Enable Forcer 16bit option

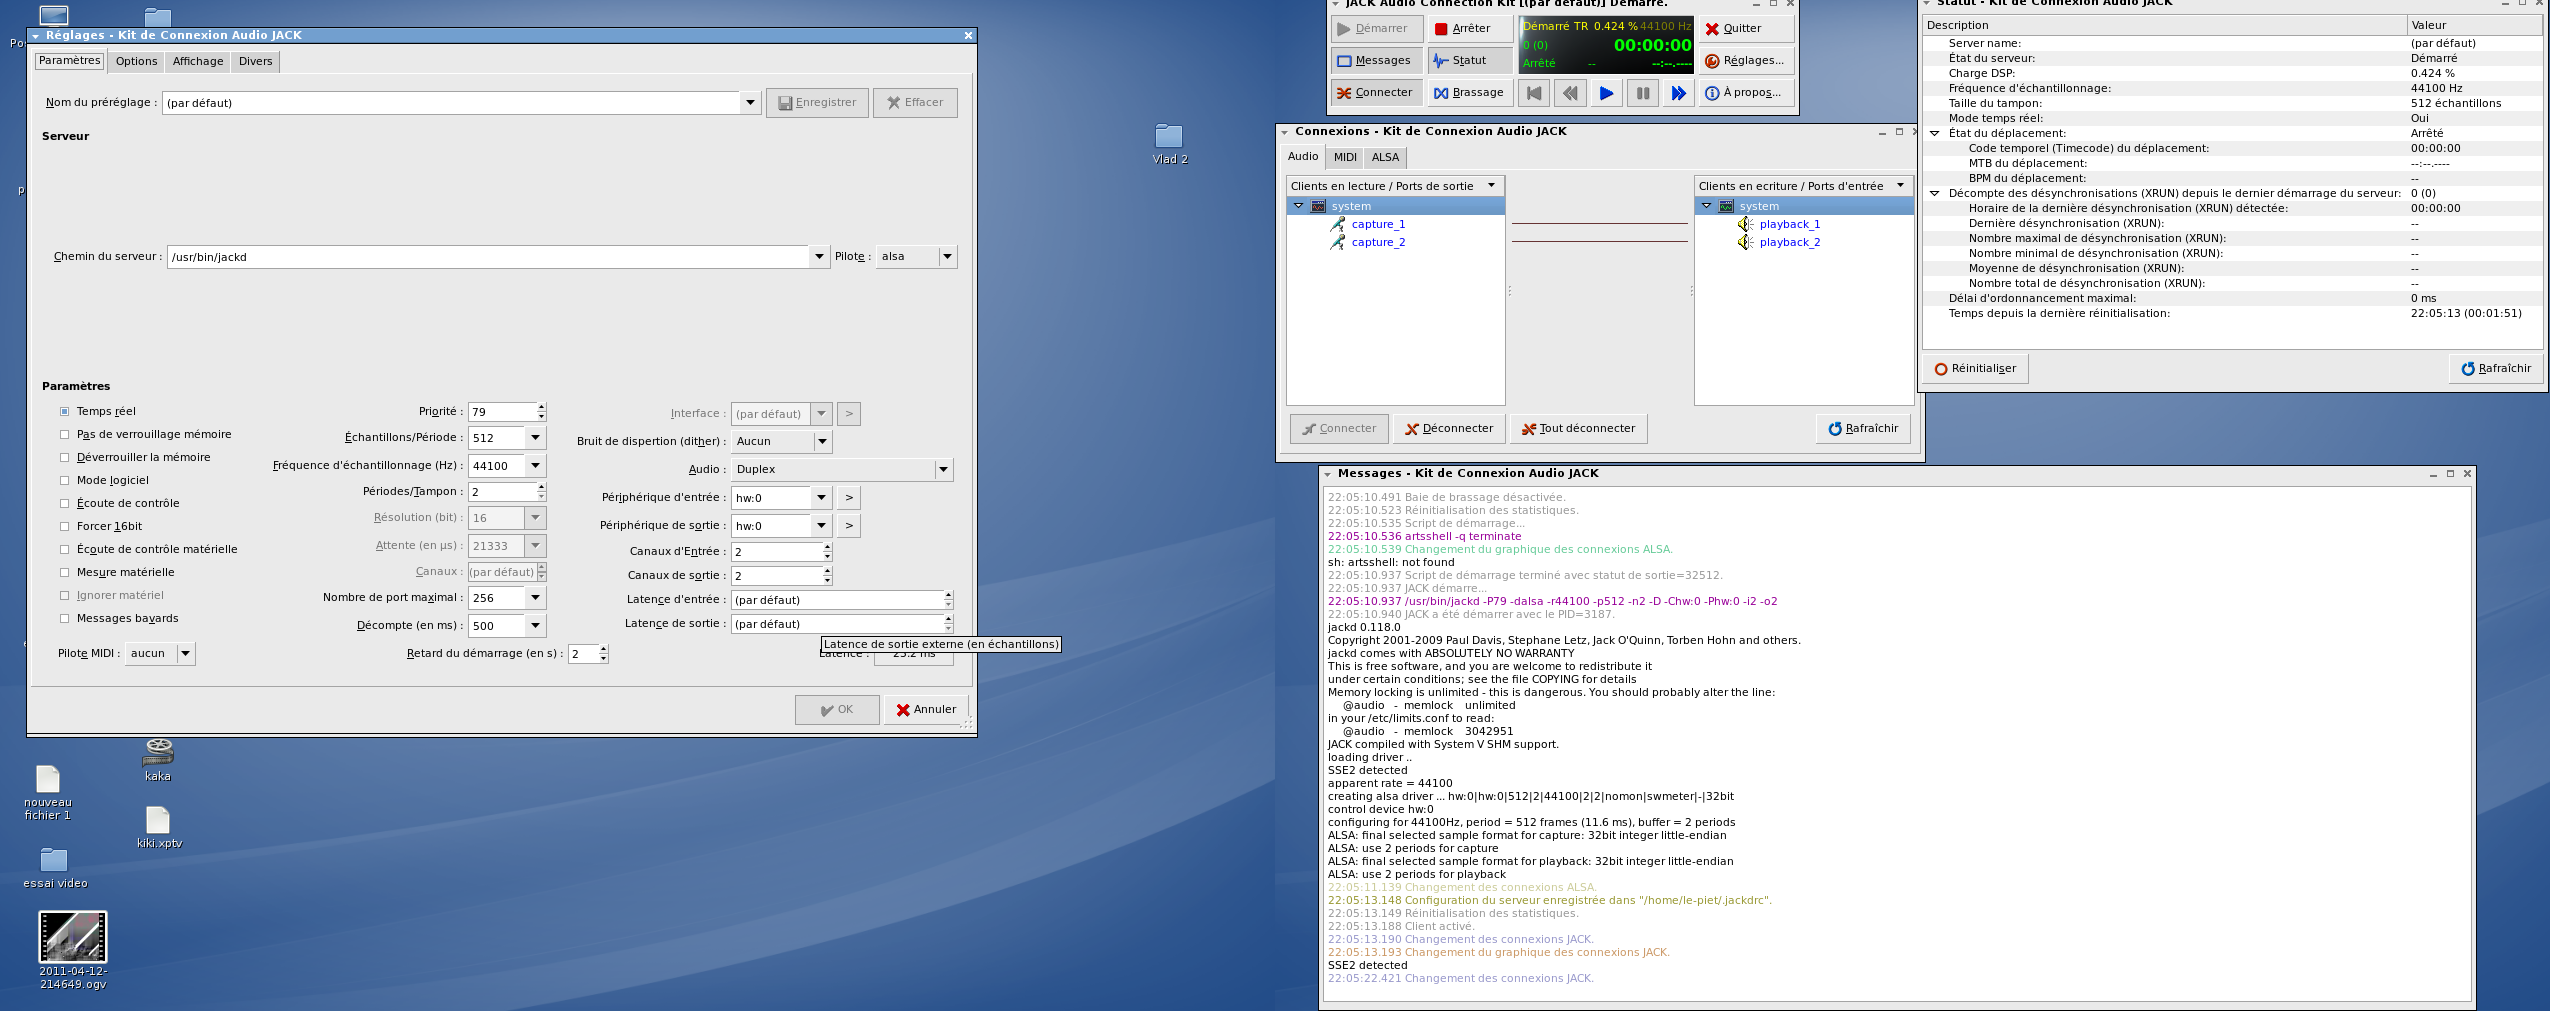tap(65, 526)
